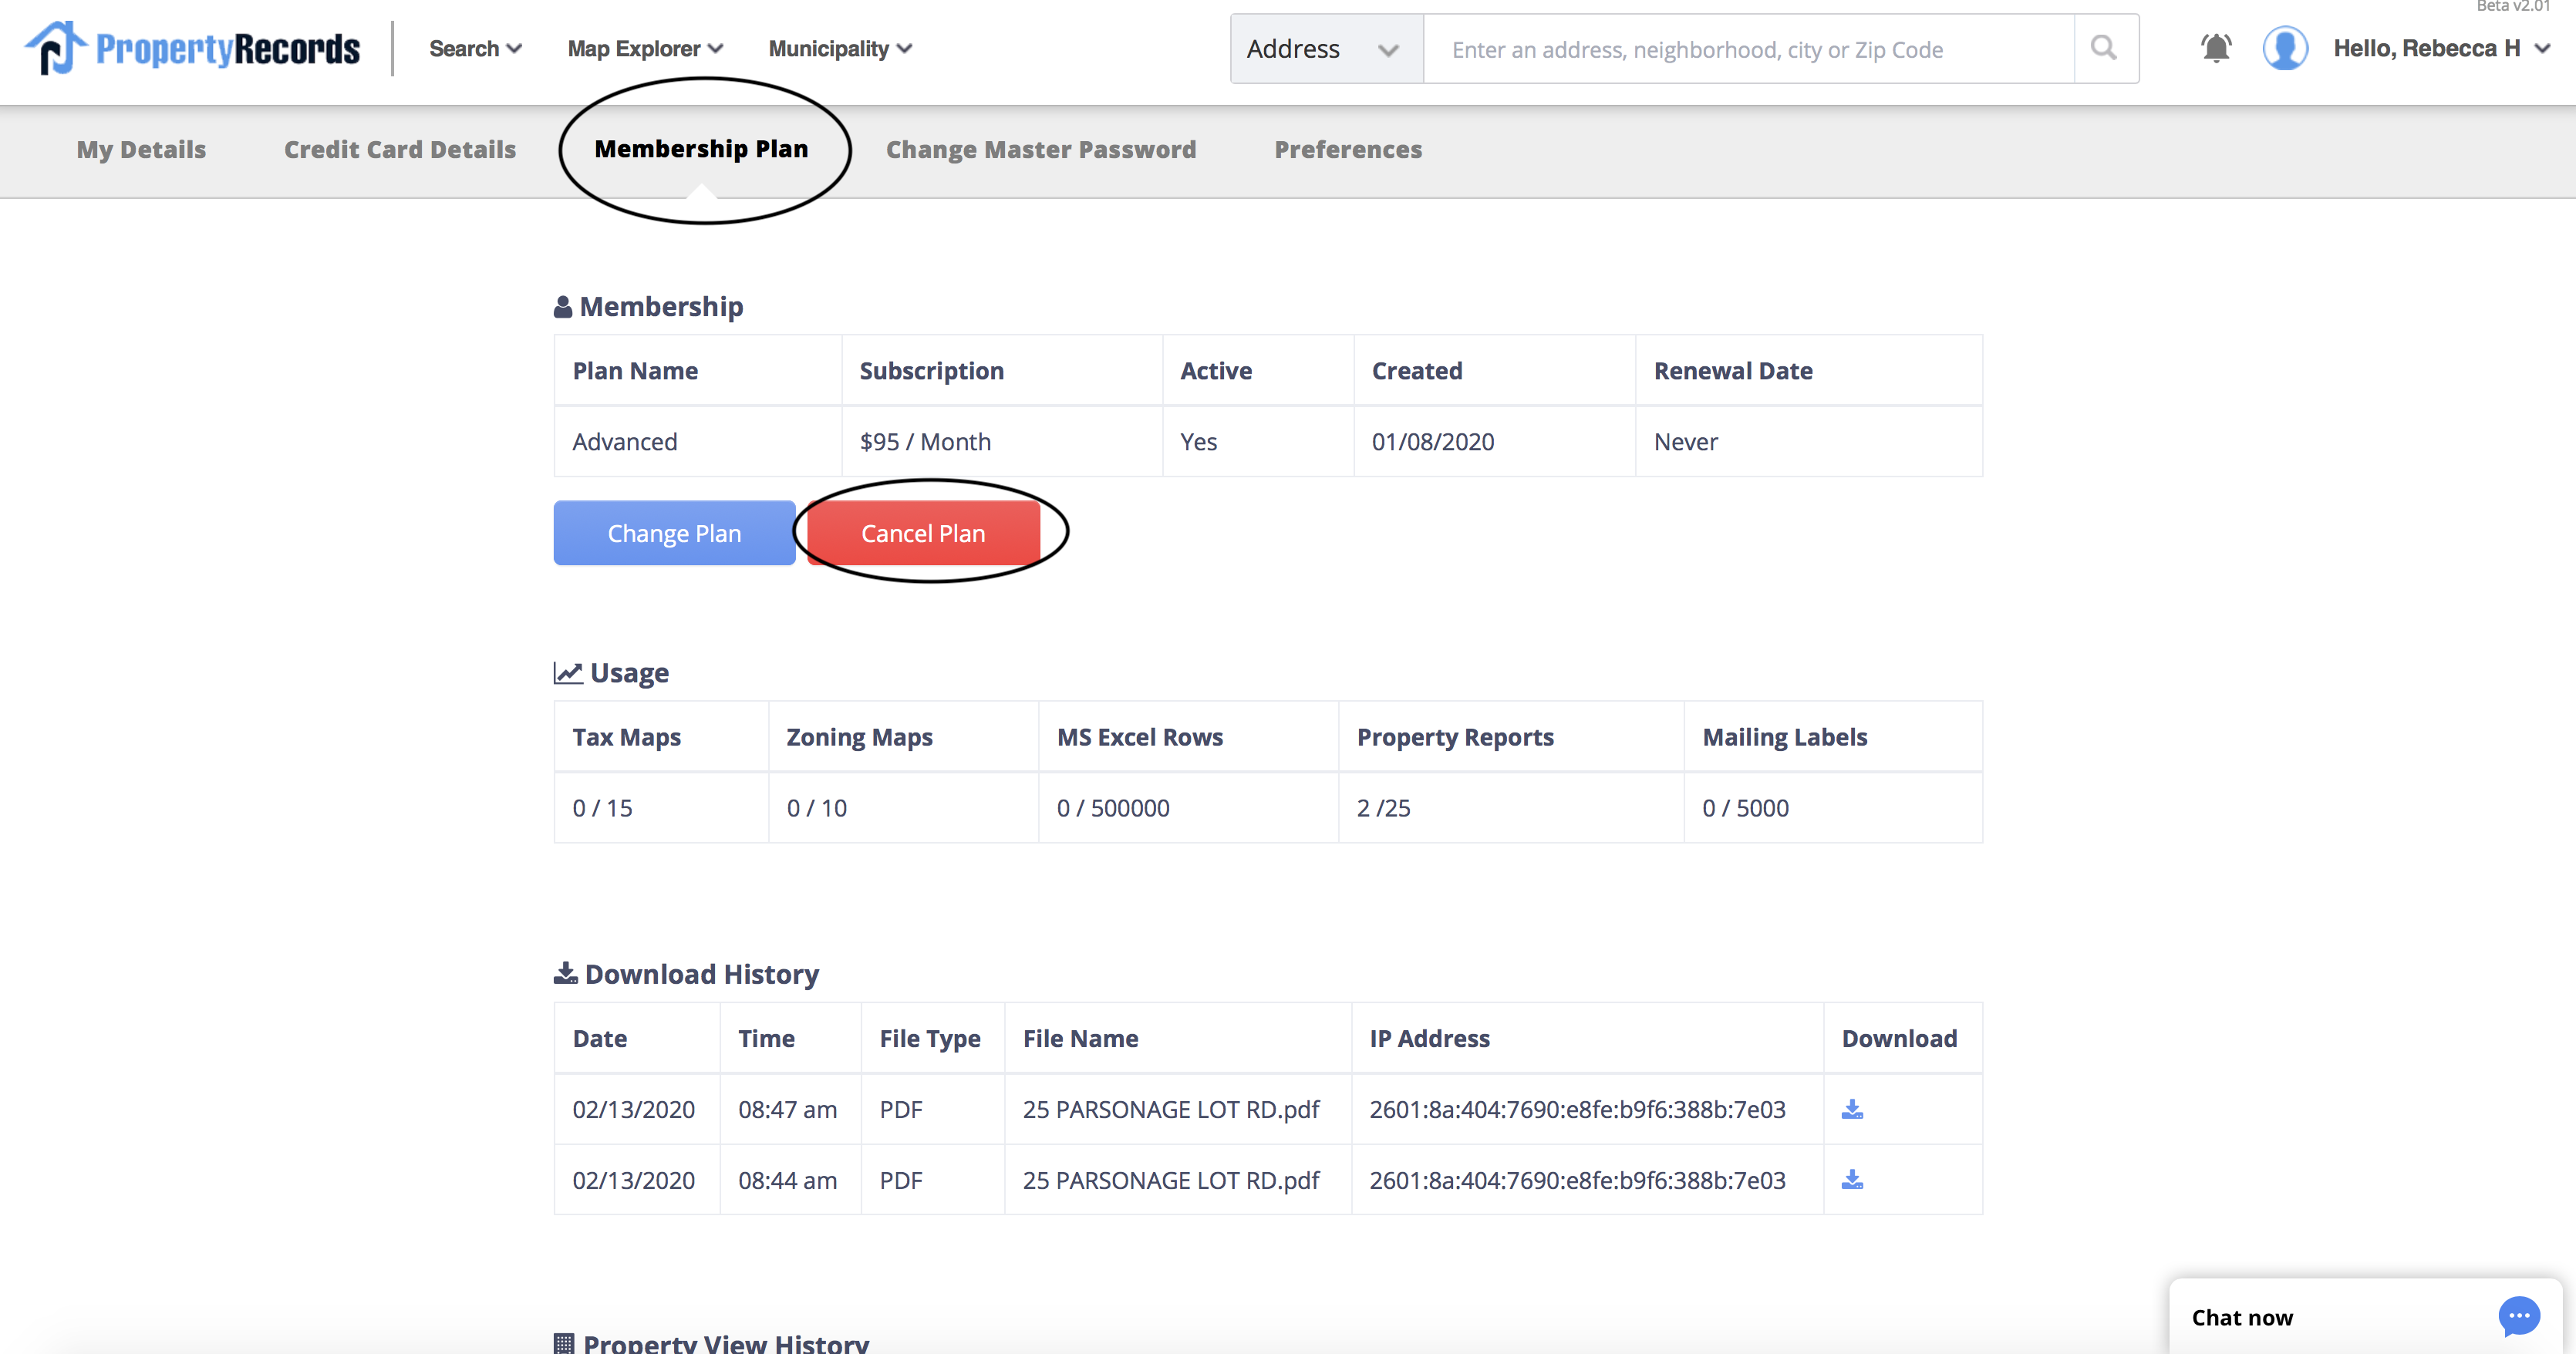Click file name in 08:47 am row
The height and width of the screenshot is (1354, 2576).
tap(1171, 1110)
